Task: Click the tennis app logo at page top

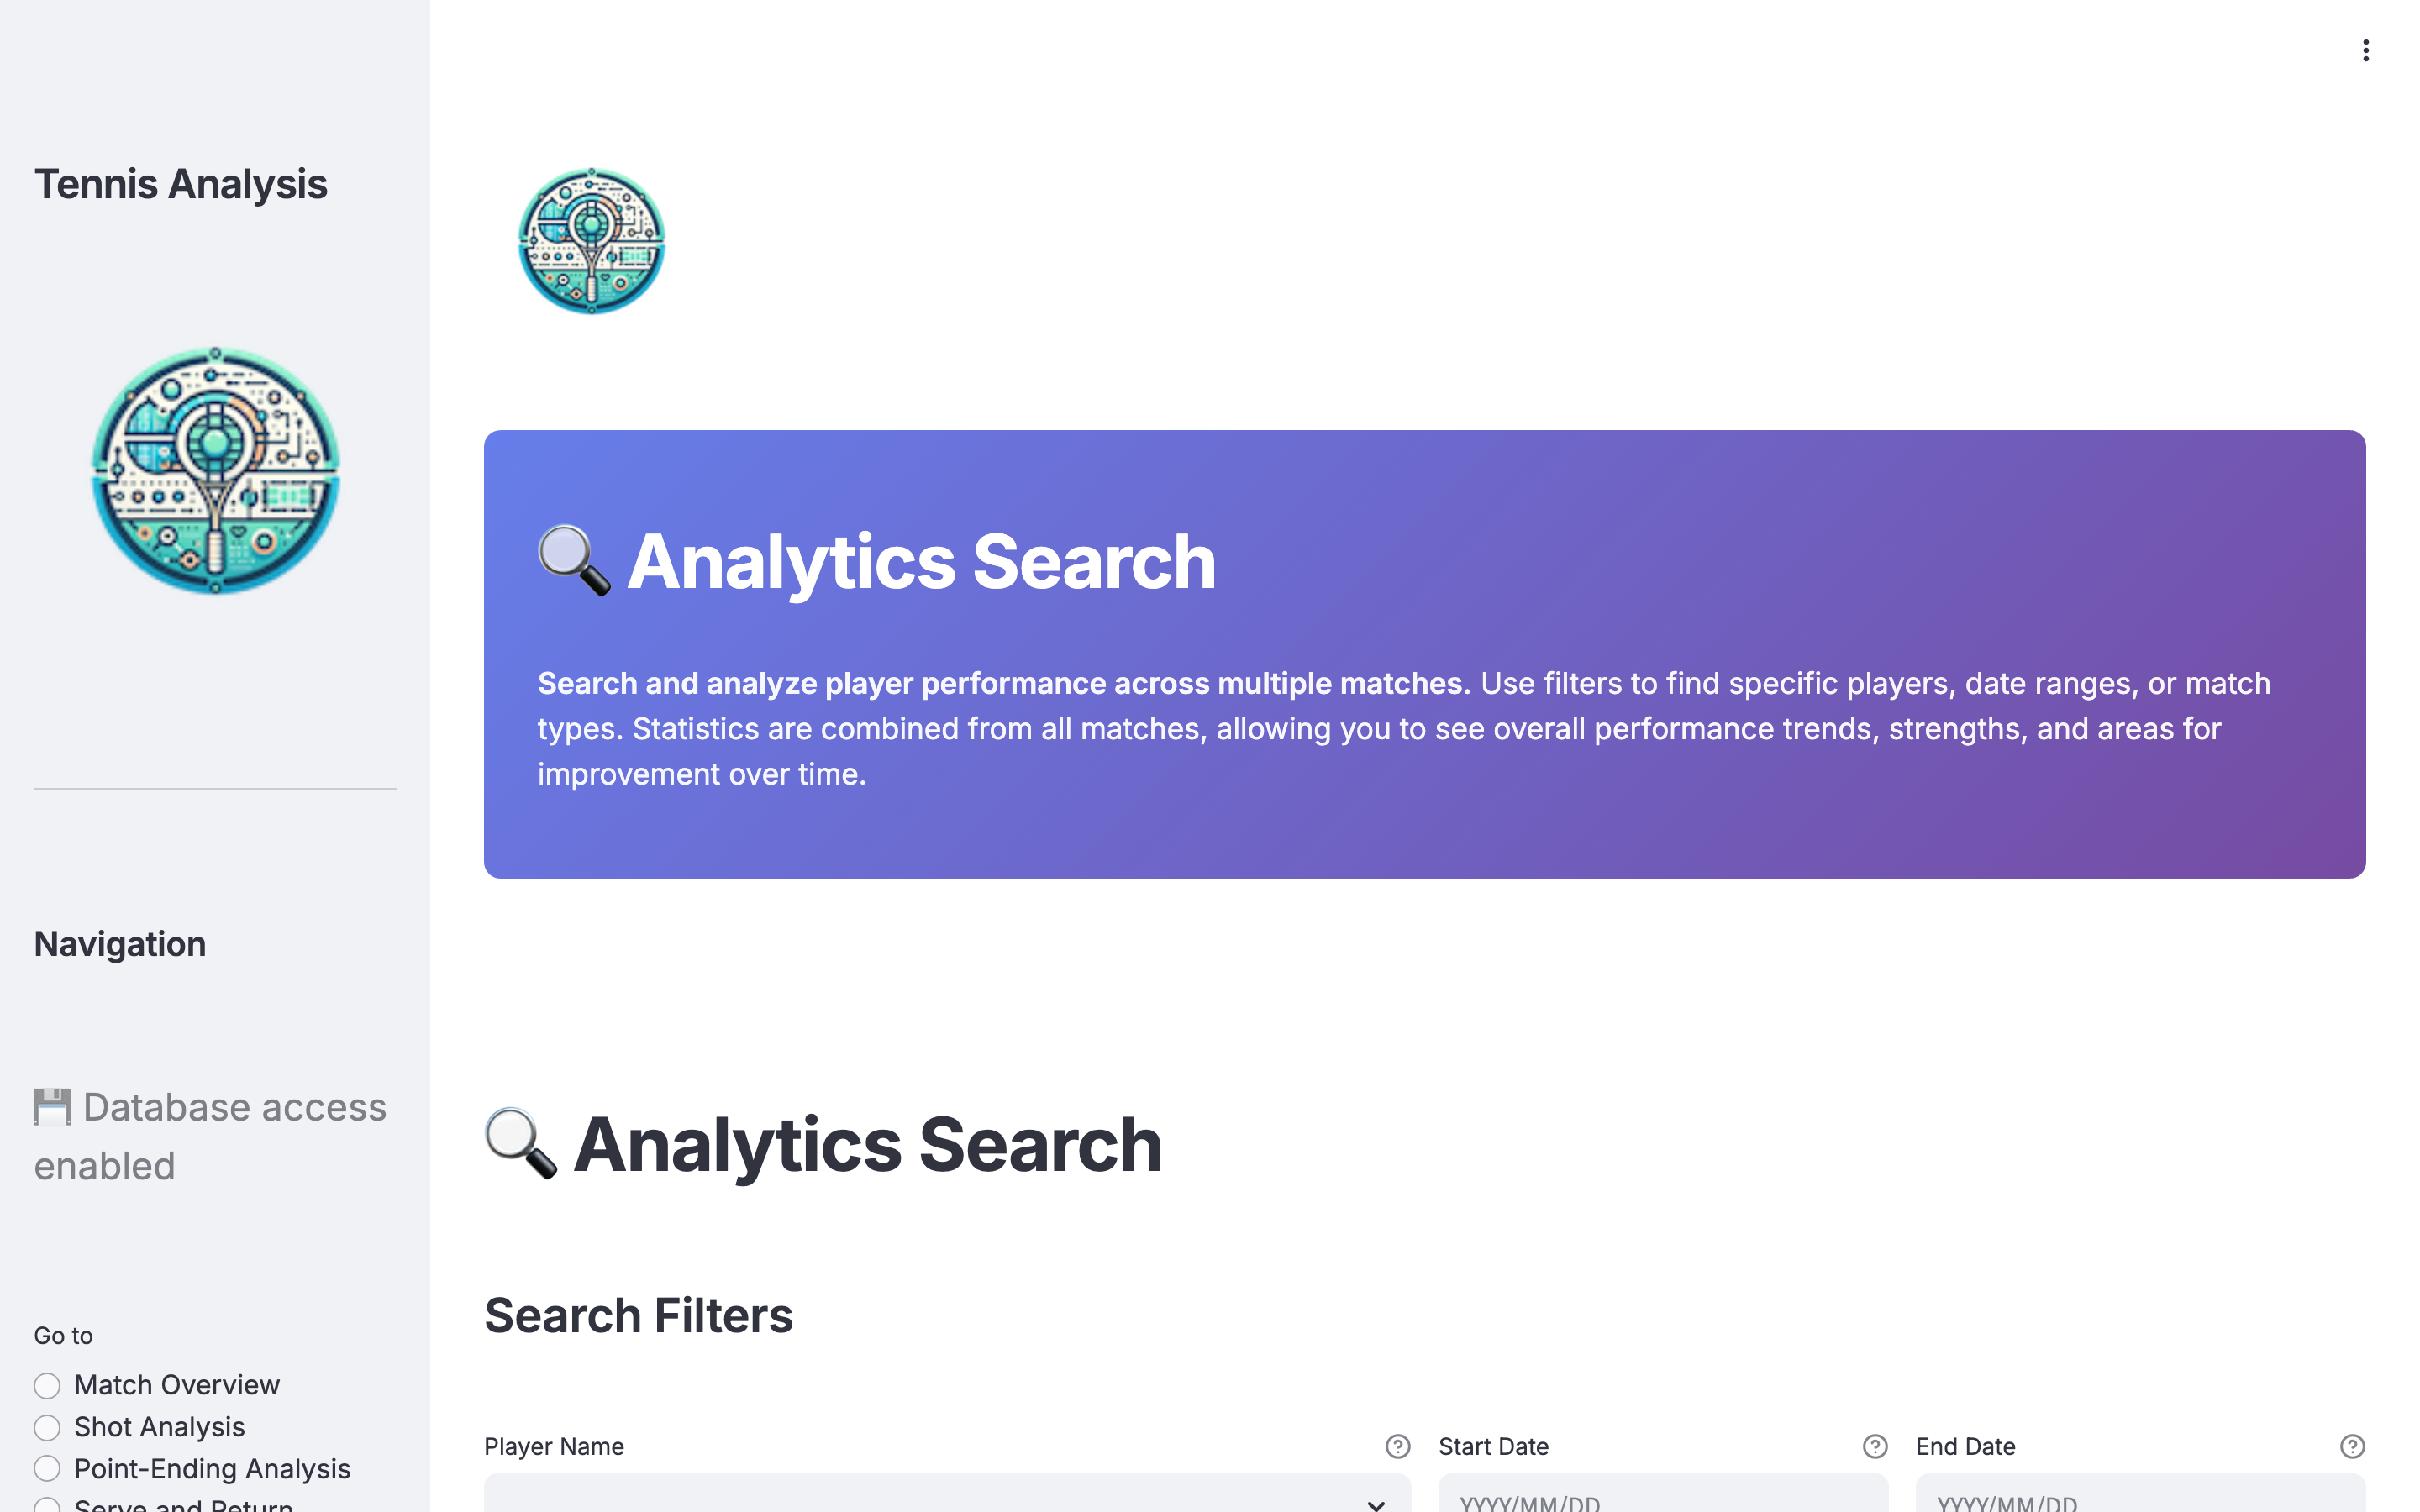Action: coord(590,240)
